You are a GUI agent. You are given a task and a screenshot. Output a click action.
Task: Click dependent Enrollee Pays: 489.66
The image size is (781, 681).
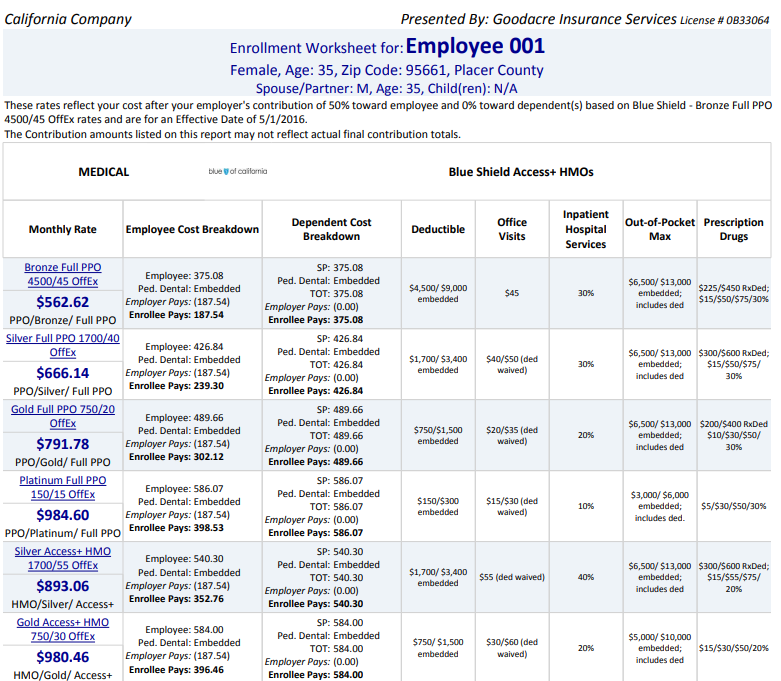(x=316, y=462)
